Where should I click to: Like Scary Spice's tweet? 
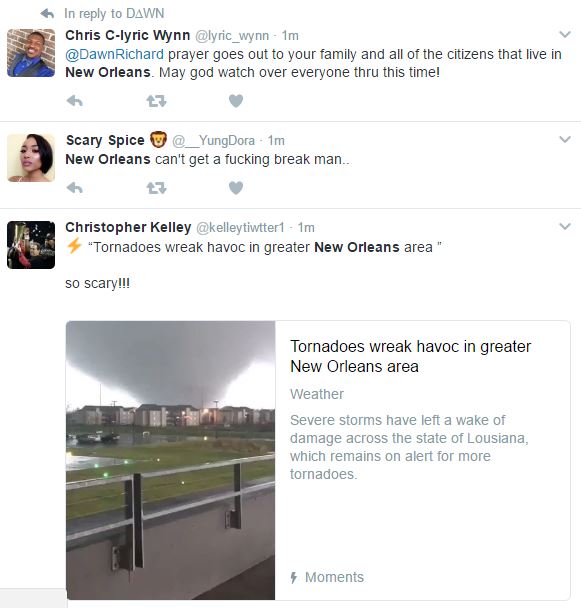coord(236,188)
